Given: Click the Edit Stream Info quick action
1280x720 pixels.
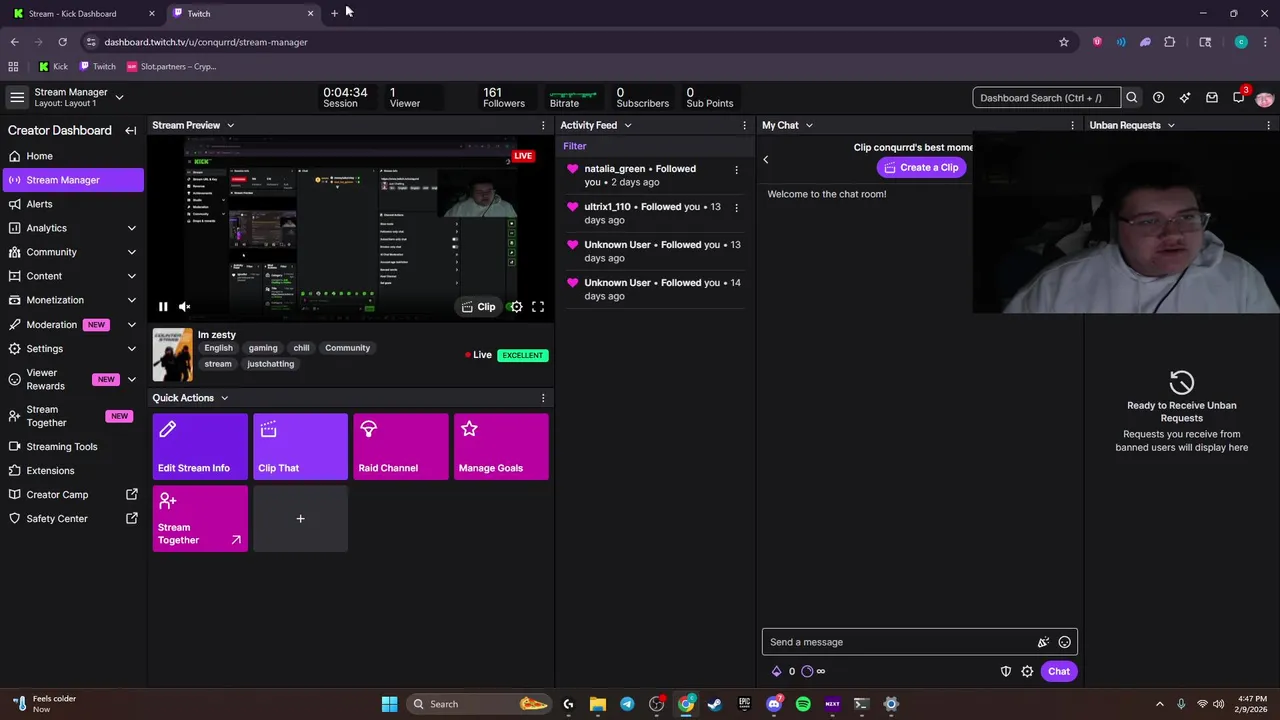Looking at the screenshot, I should (200, 447).
